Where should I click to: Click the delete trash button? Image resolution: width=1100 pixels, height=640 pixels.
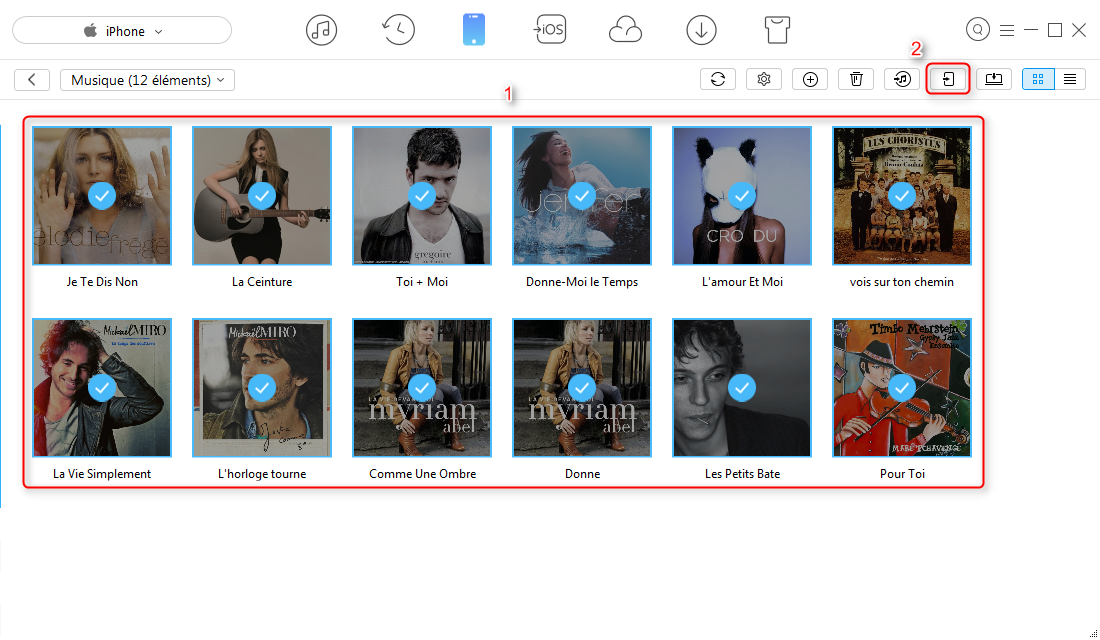(x=856, y=79)
